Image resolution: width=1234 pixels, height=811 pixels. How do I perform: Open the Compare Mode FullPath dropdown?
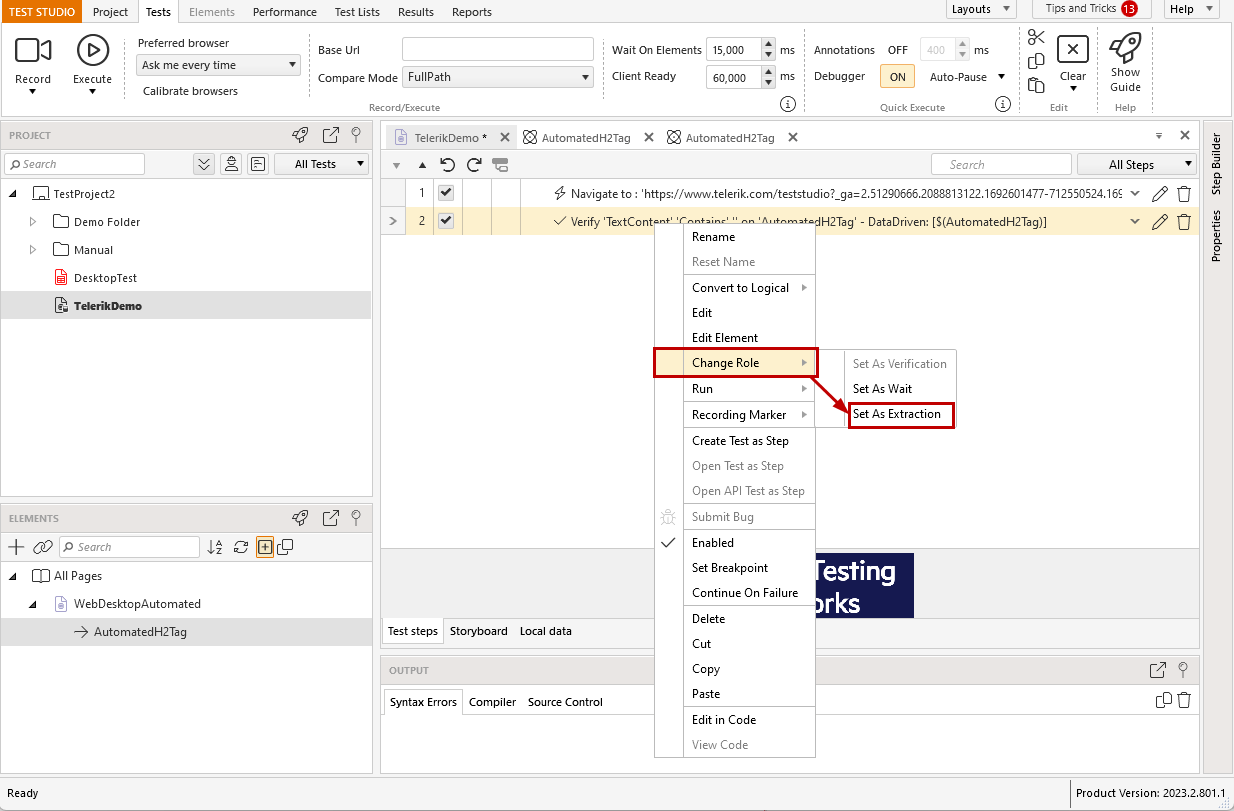[x=498, y=77]
